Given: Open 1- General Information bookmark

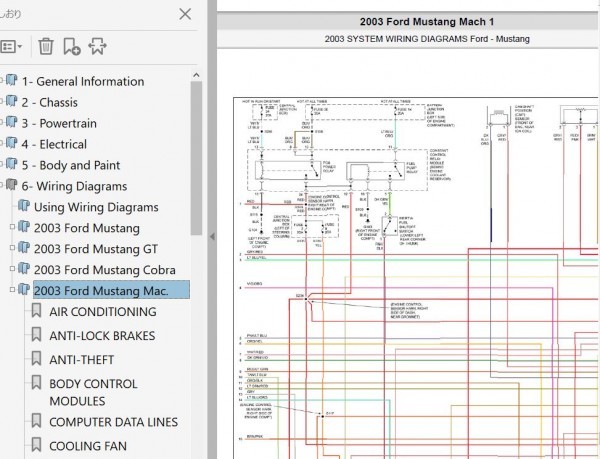Looking at the screenshot, I should tap(83, 81).
